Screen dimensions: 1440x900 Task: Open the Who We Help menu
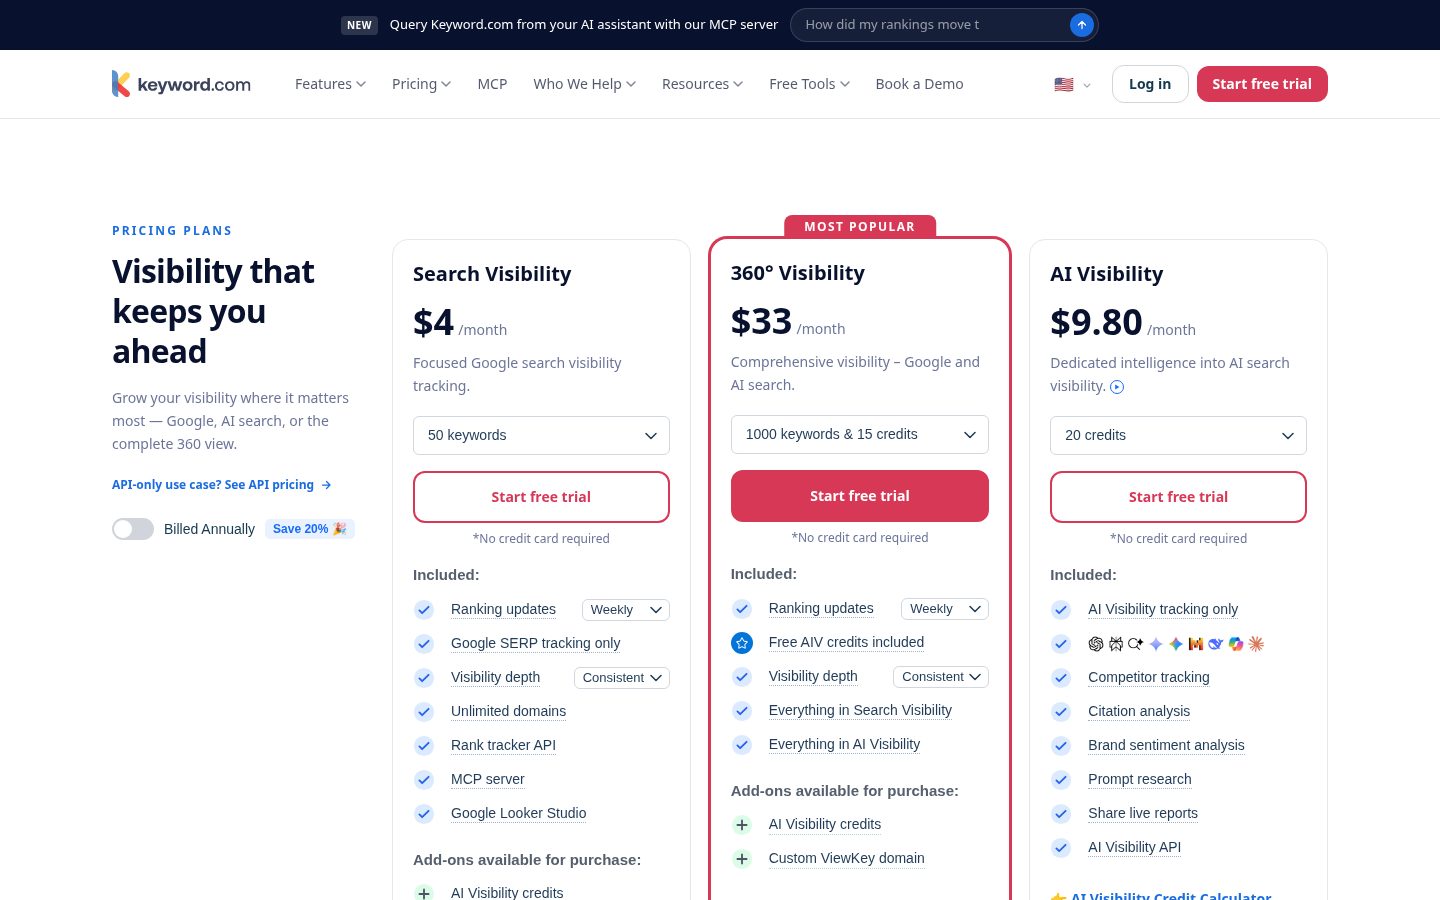(x=584, y=84)
